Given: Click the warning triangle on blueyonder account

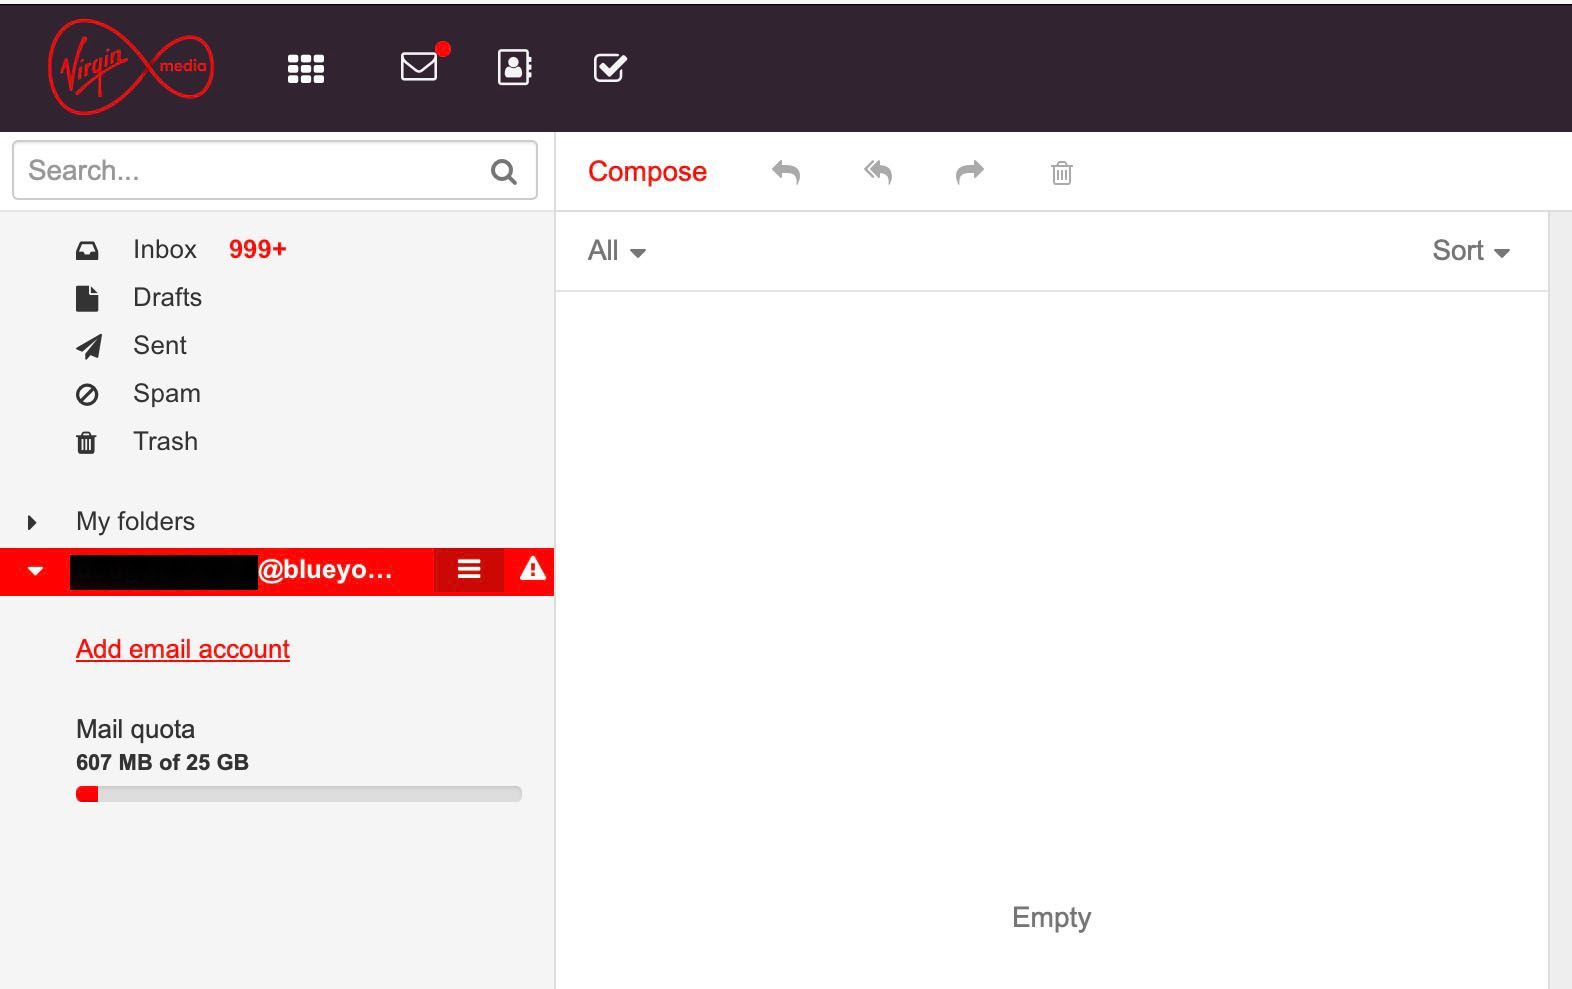Looking at the screenshot, I should tap(532, 570).
